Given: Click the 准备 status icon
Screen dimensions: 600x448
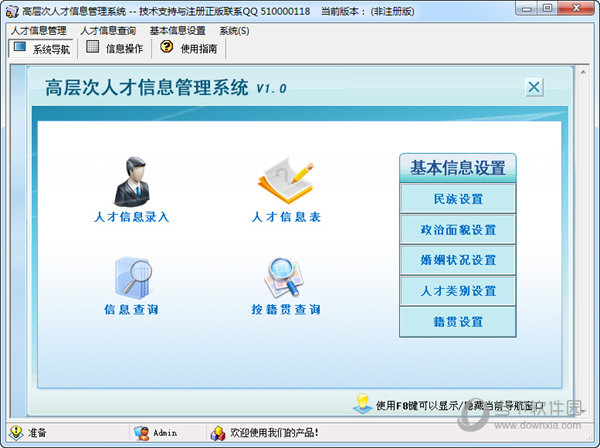Looking at the screenshot, I should tap(16, 432).
